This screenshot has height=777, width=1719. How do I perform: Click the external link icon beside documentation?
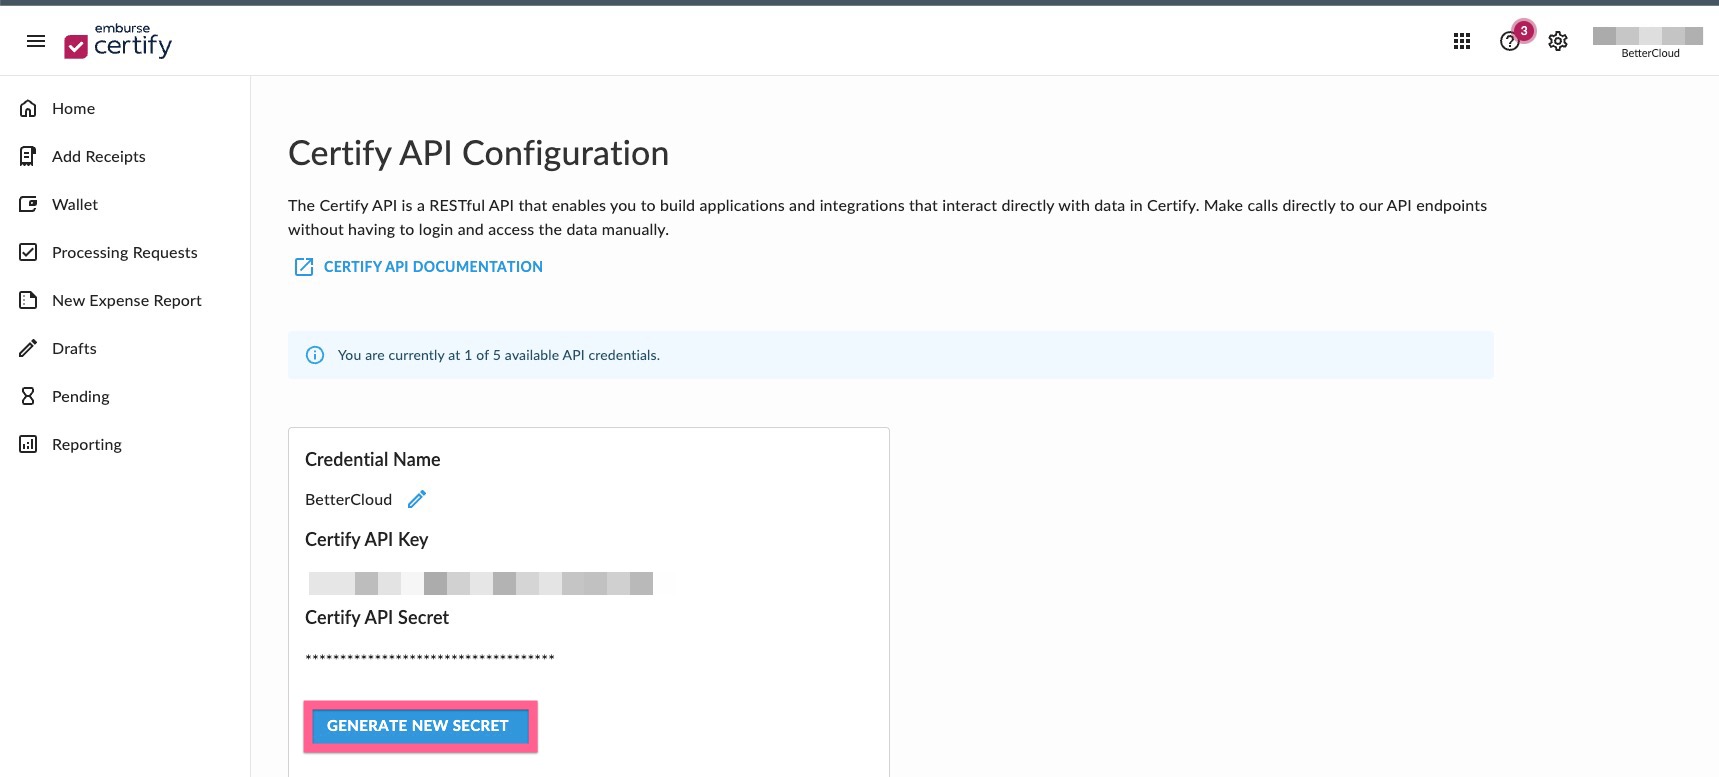304,267
